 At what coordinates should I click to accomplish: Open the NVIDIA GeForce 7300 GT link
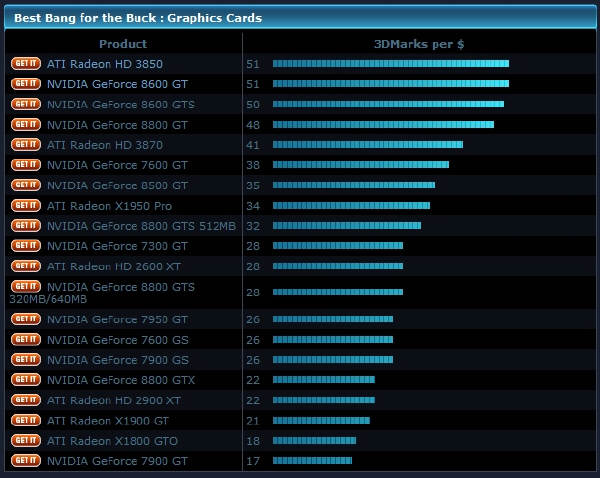coord(117,246)
